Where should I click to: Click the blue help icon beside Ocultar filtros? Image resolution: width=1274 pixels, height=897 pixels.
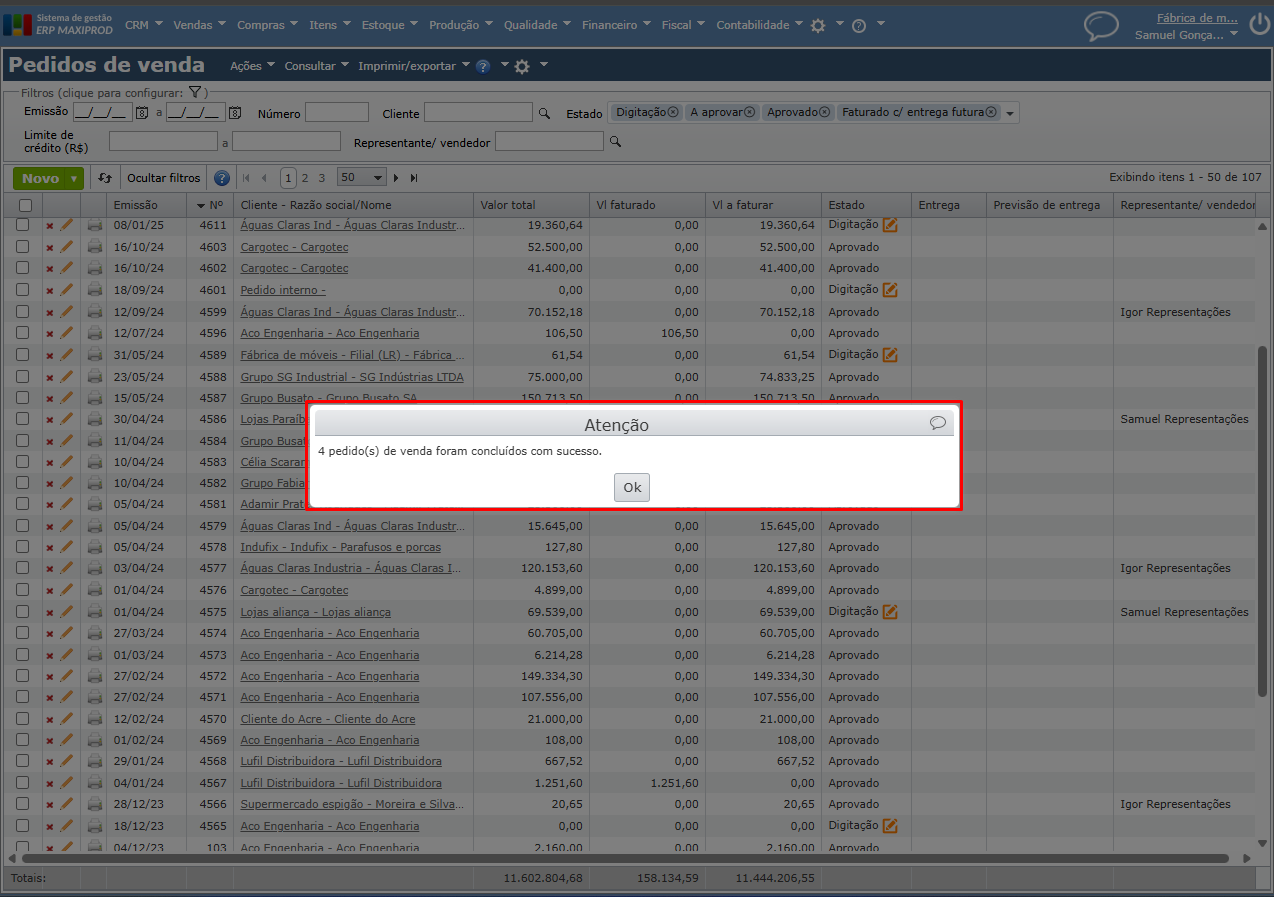[222, 178]
